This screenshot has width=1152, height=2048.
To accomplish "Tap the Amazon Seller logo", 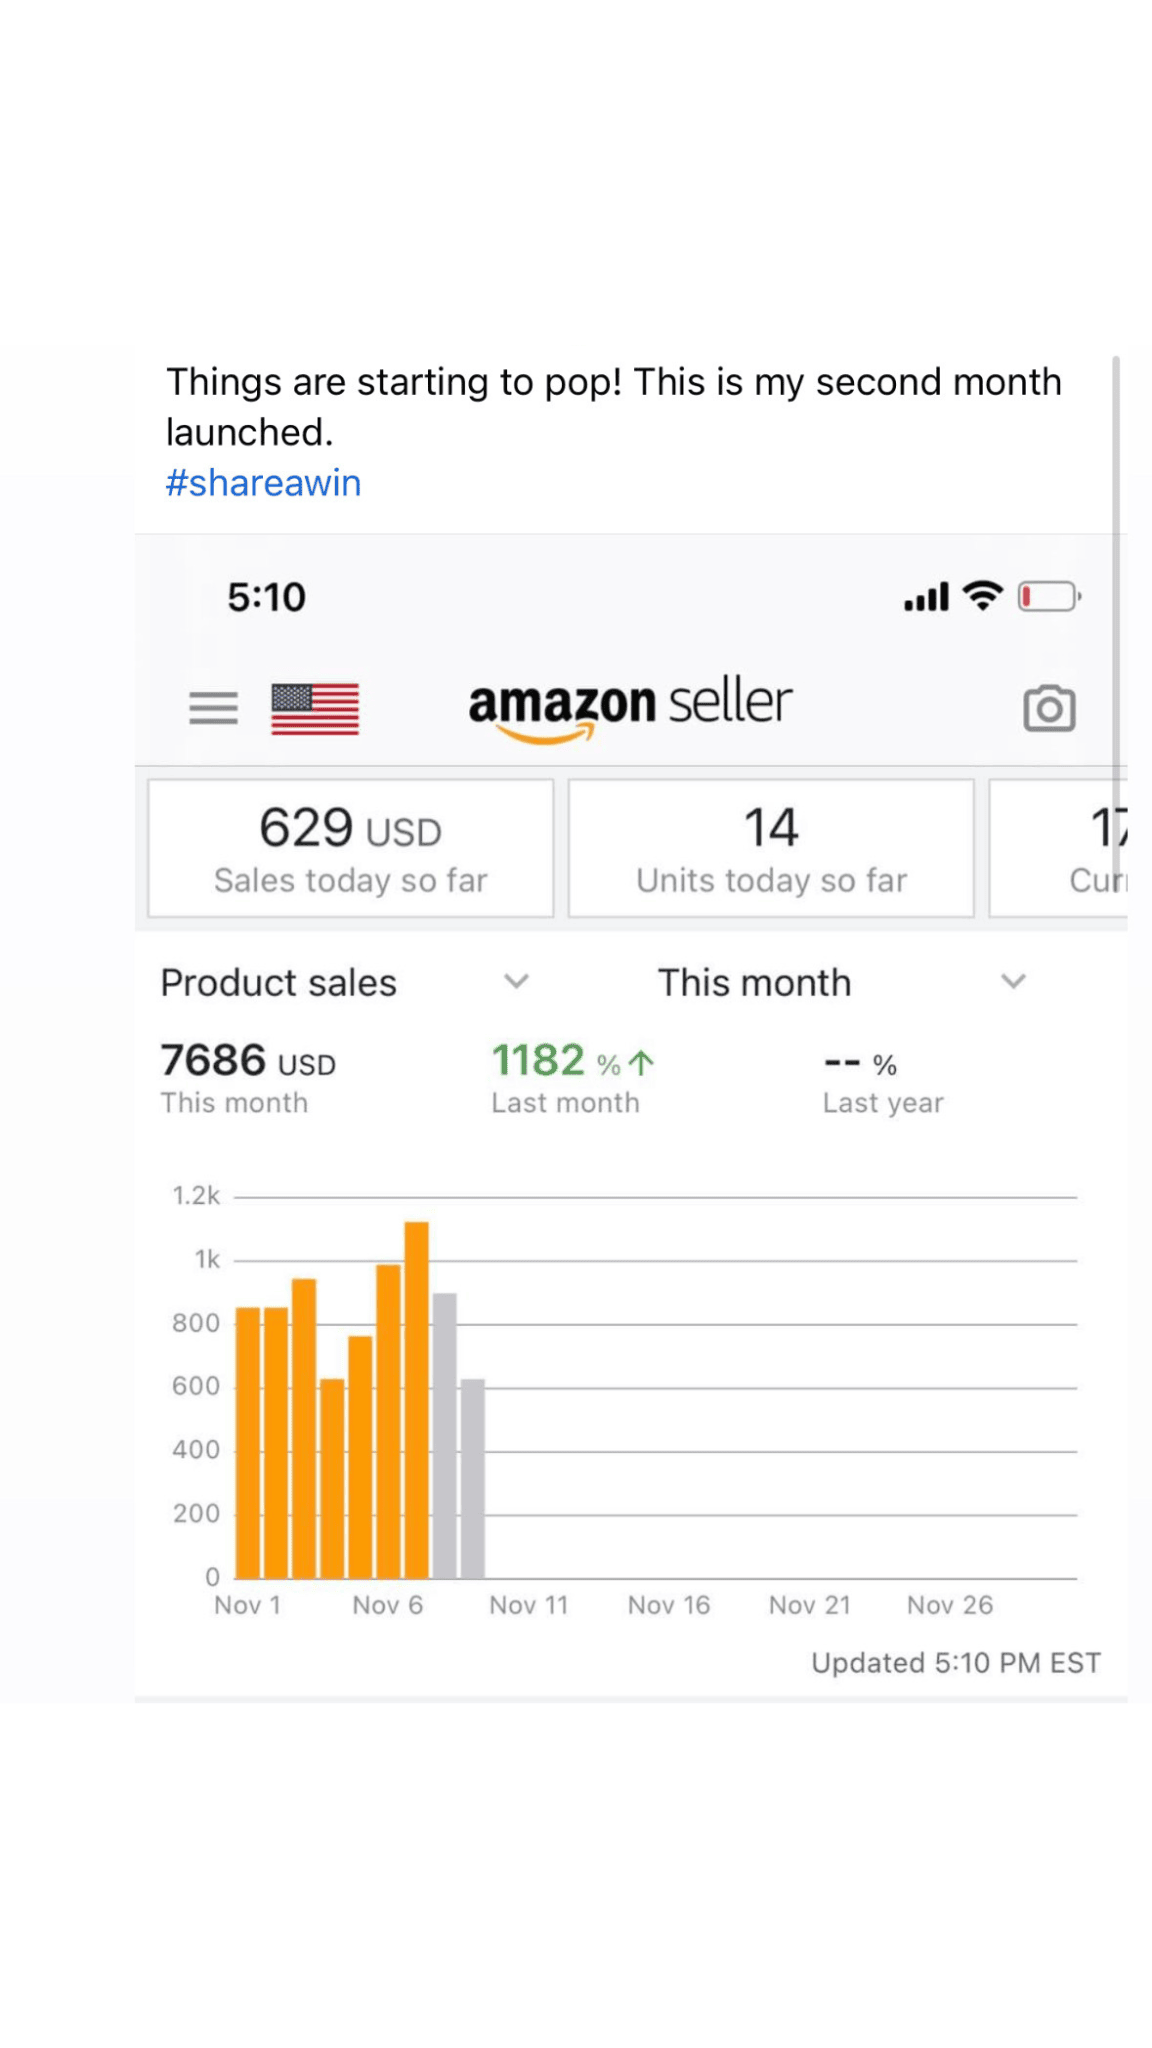I will click(x=630, y=706).
